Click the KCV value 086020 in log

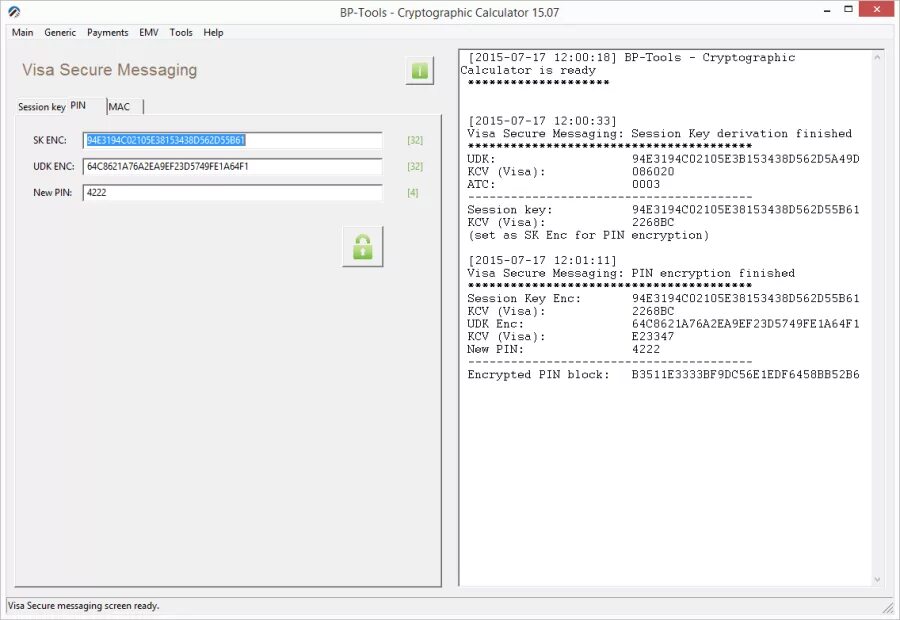[x=653, y=172]
